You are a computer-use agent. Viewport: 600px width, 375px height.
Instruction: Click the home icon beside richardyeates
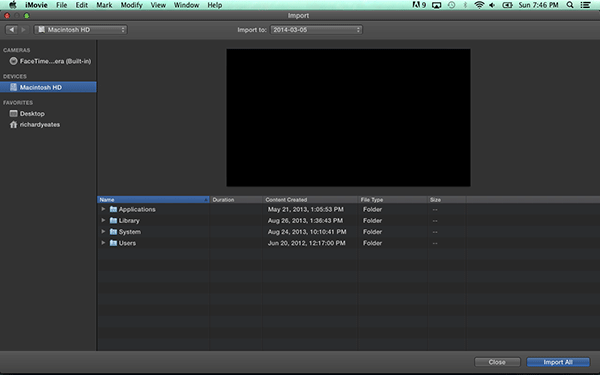13,124
